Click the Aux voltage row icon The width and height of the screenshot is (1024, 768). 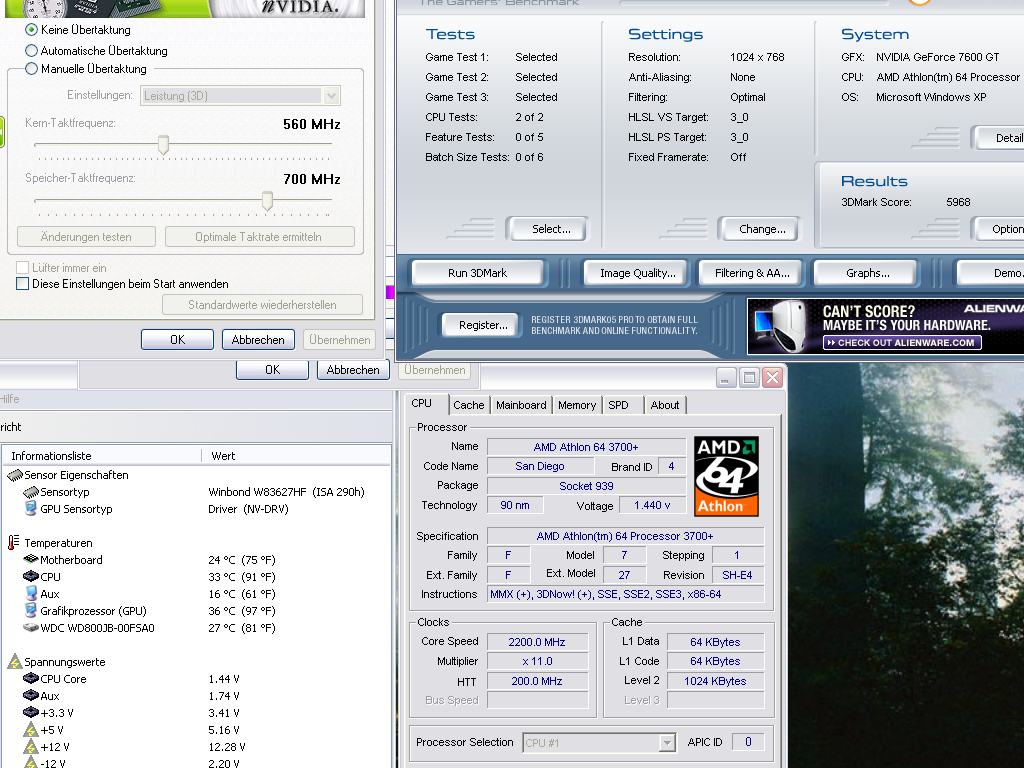coord(31,695)
